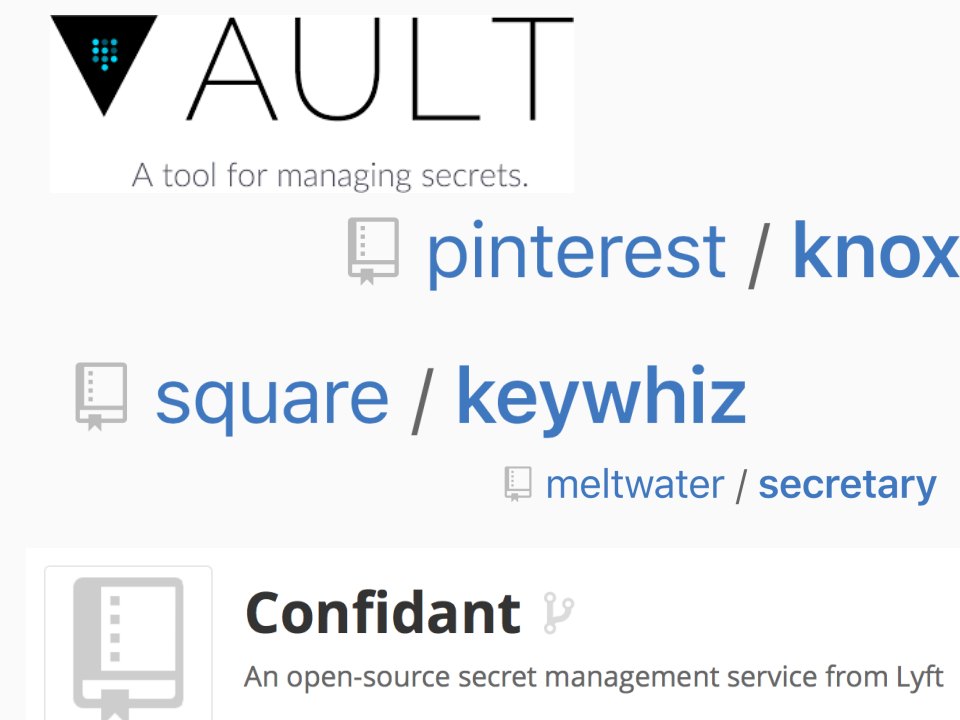Click the tagline A tool for managing secrets

(x=330, y=176)
